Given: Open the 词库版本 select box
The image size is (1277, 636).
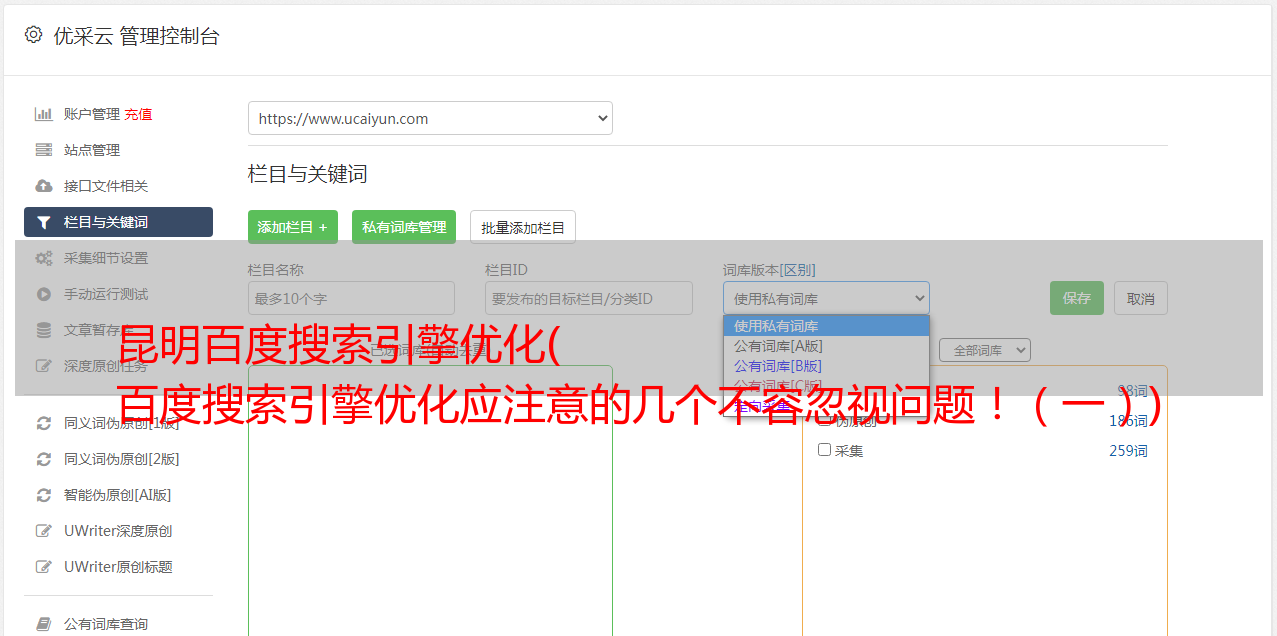Looking at the screenshot, I should [826, 298].
